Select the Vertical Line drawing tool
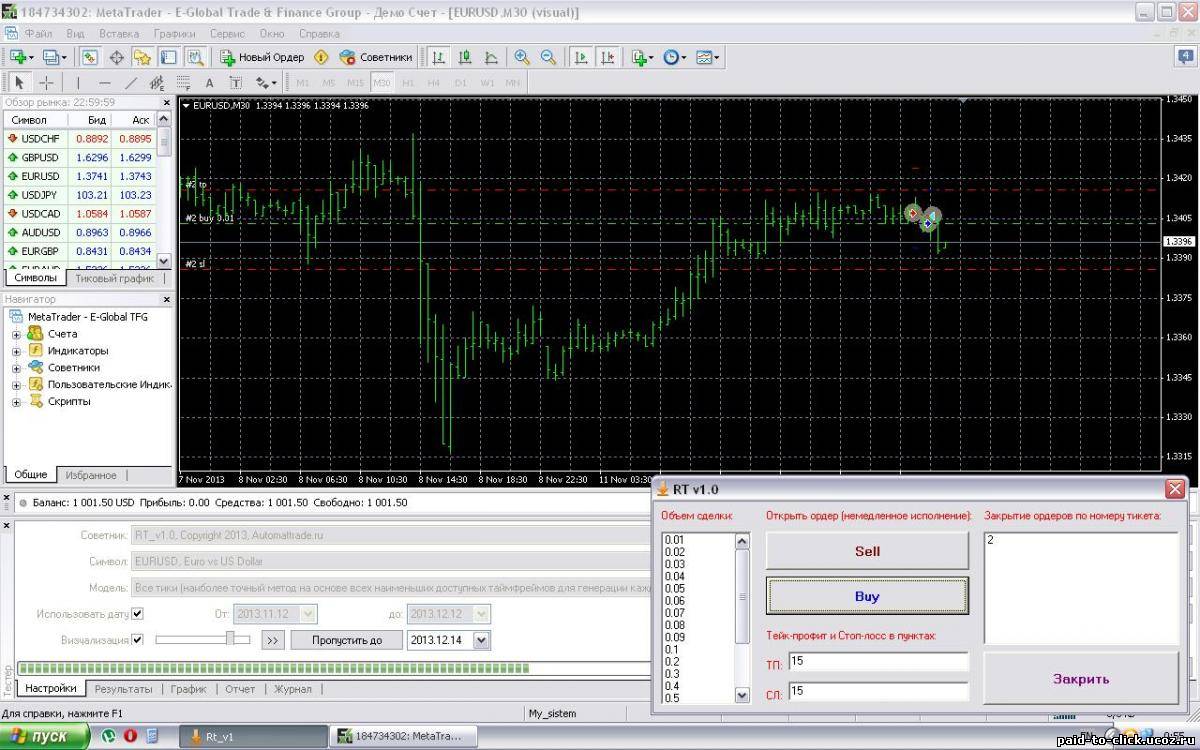This screenshot has height=750, width=1200. click(x=78, y=83)
